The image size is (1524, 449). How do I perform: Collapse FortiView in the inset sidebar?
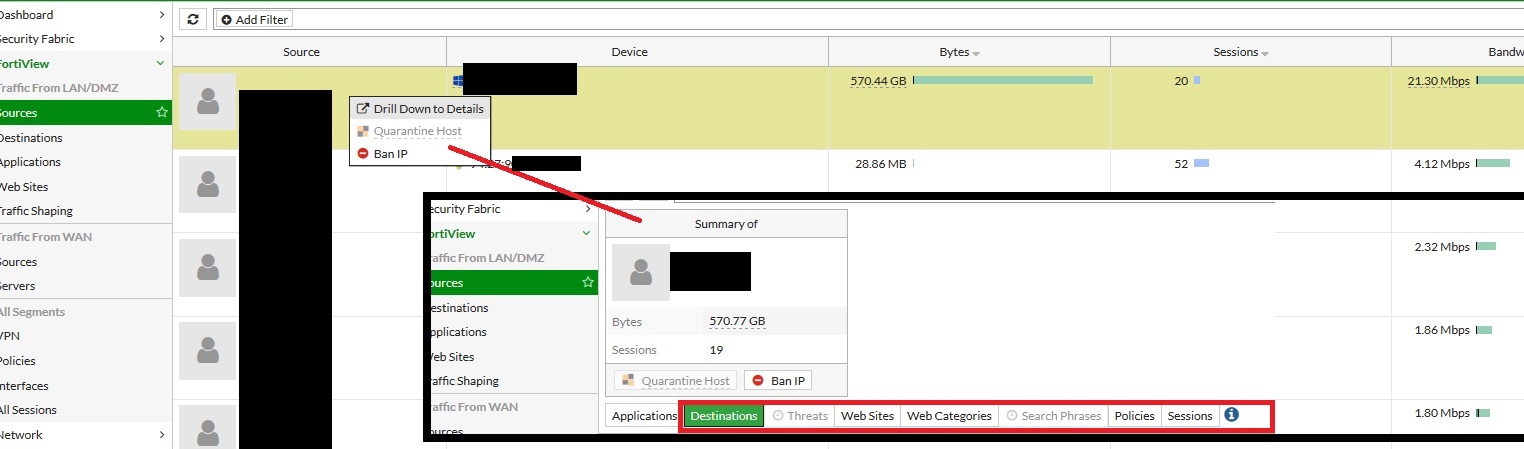588,233
